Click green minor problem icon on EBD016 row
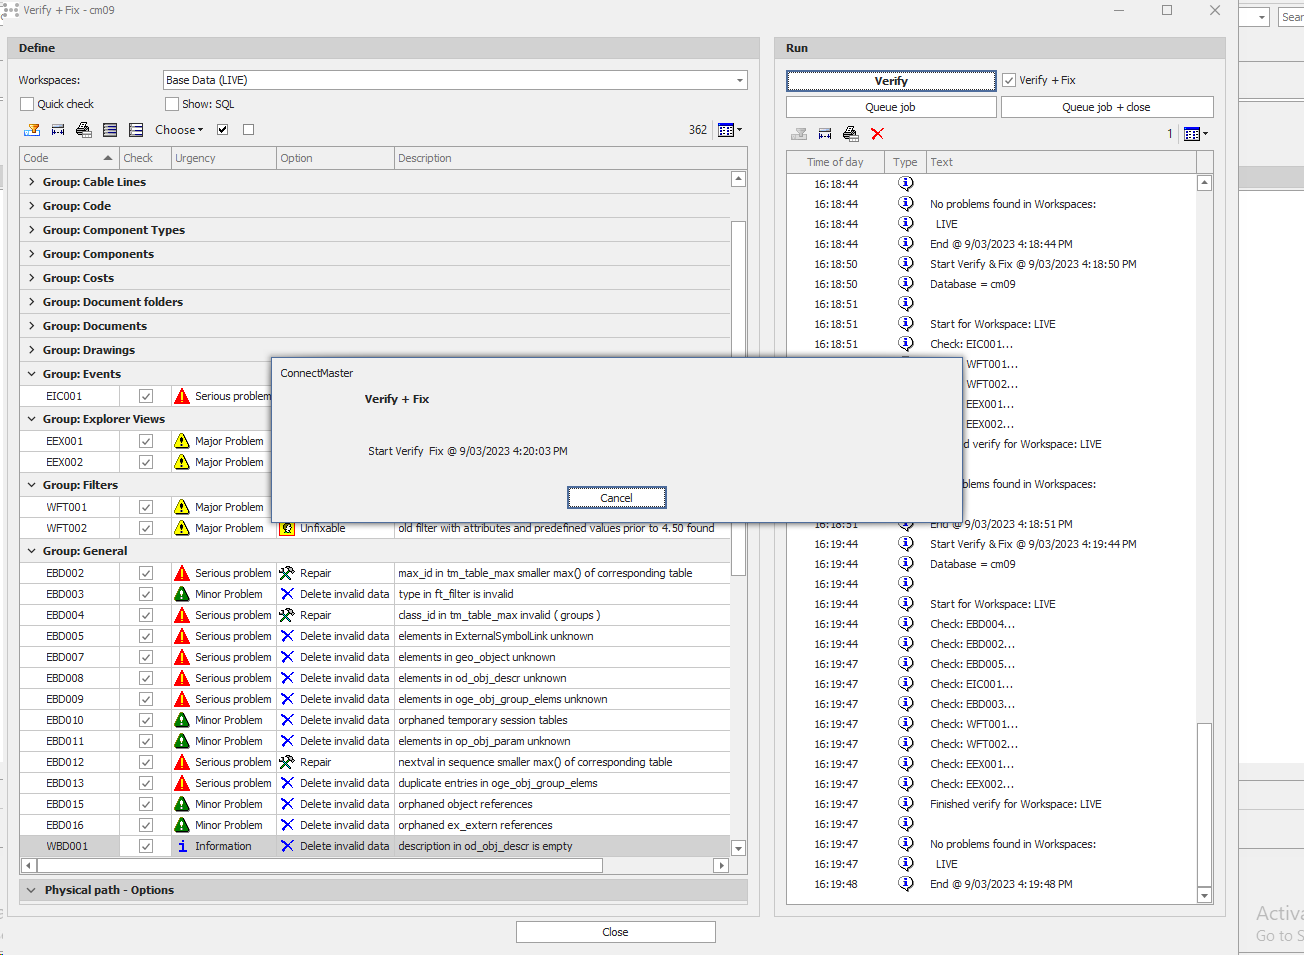This screenshot has width=1304, height=955. (182, 825)
